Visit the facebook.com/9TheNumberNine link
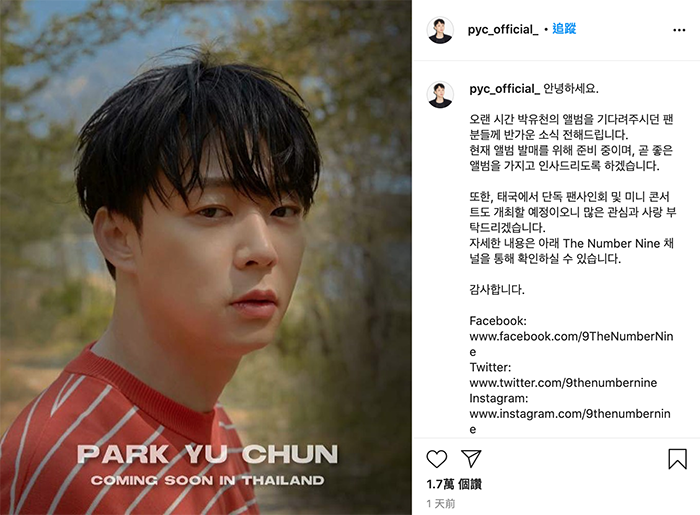 coord(571,344)
